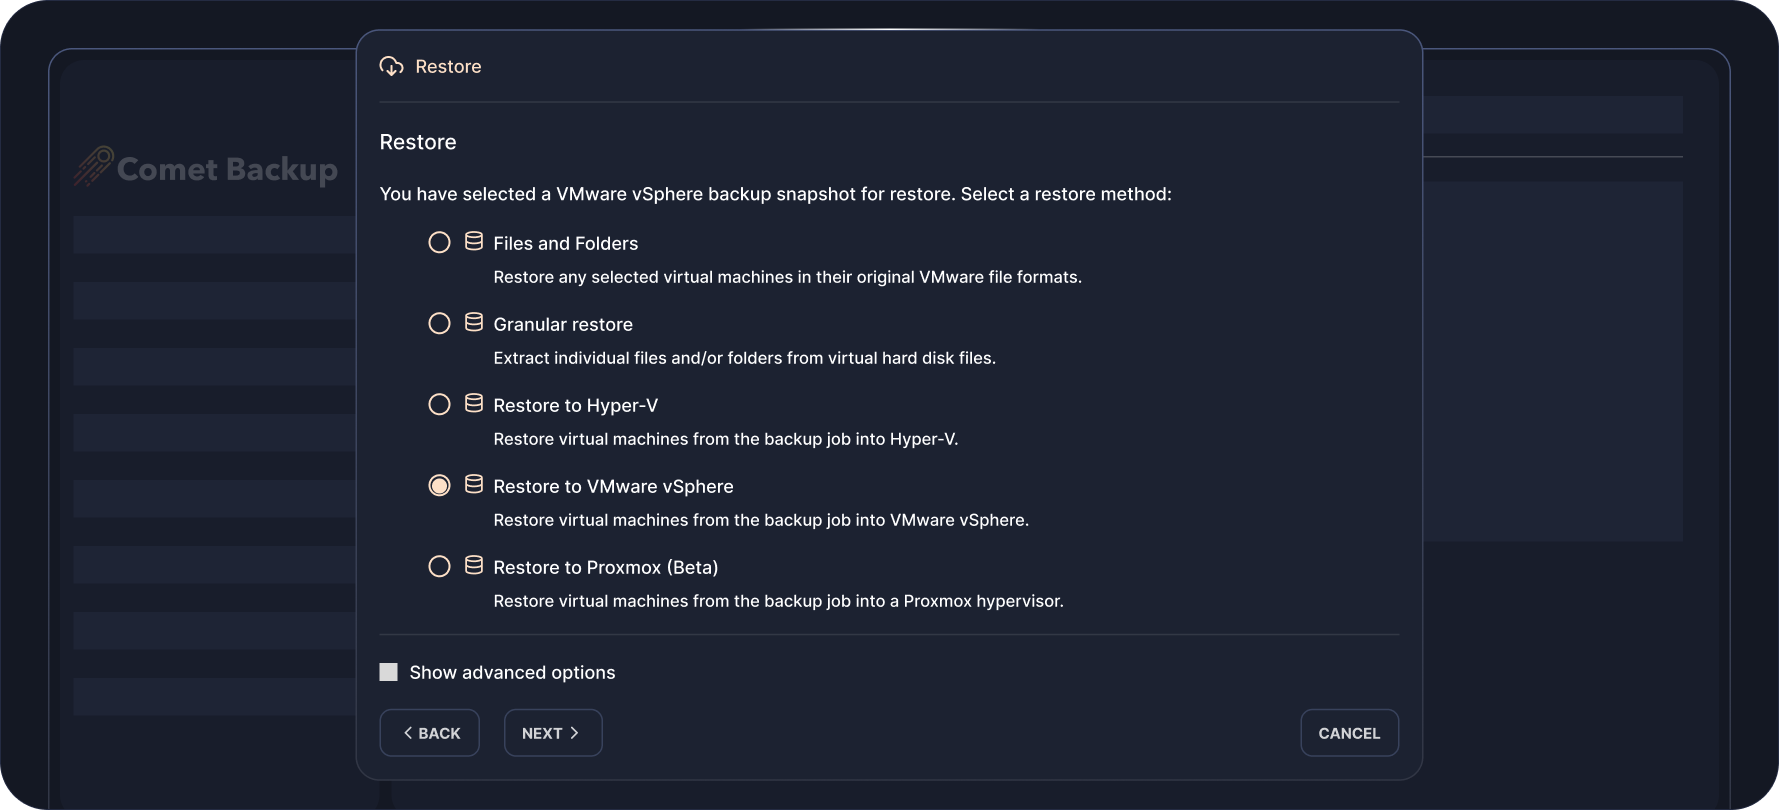Click the database icon beside Restore to Hyper-V
The width and height of the screenshot is (1779, 810).
click(x=474, y=404)
